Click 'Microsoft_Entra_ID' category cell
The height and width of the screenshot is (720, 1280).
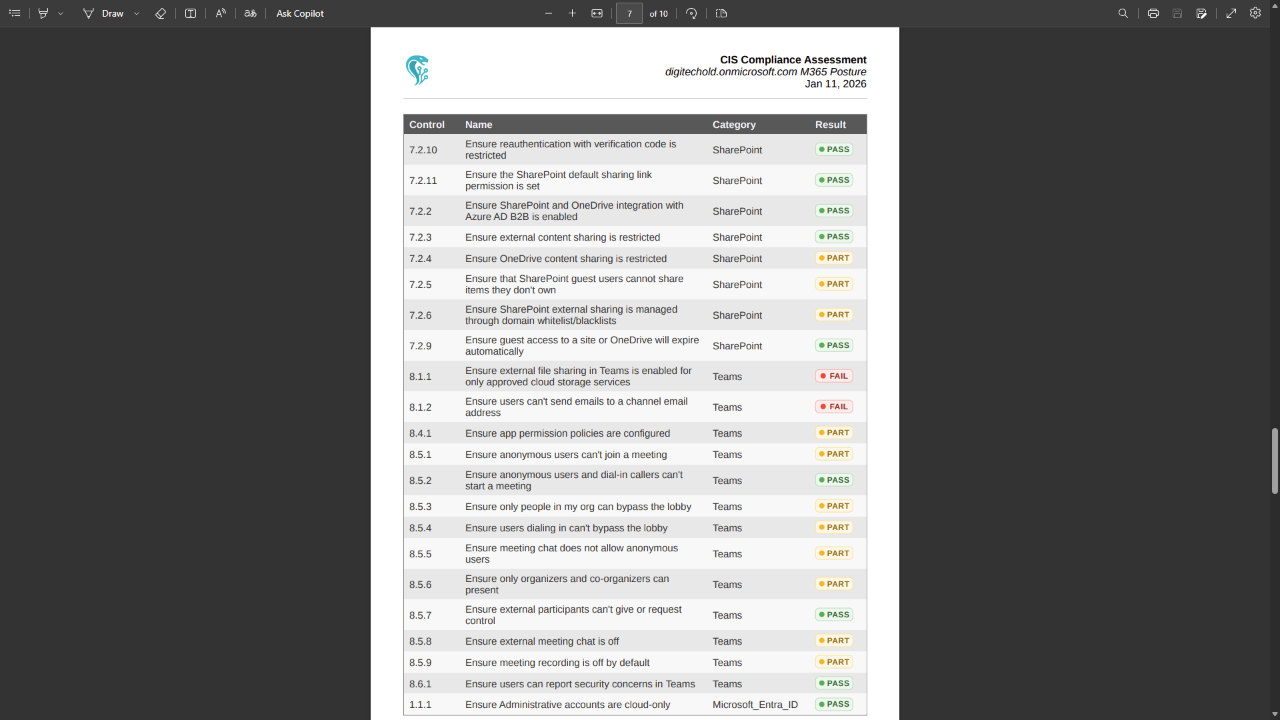pyautogui.click(x=755, y=705)
